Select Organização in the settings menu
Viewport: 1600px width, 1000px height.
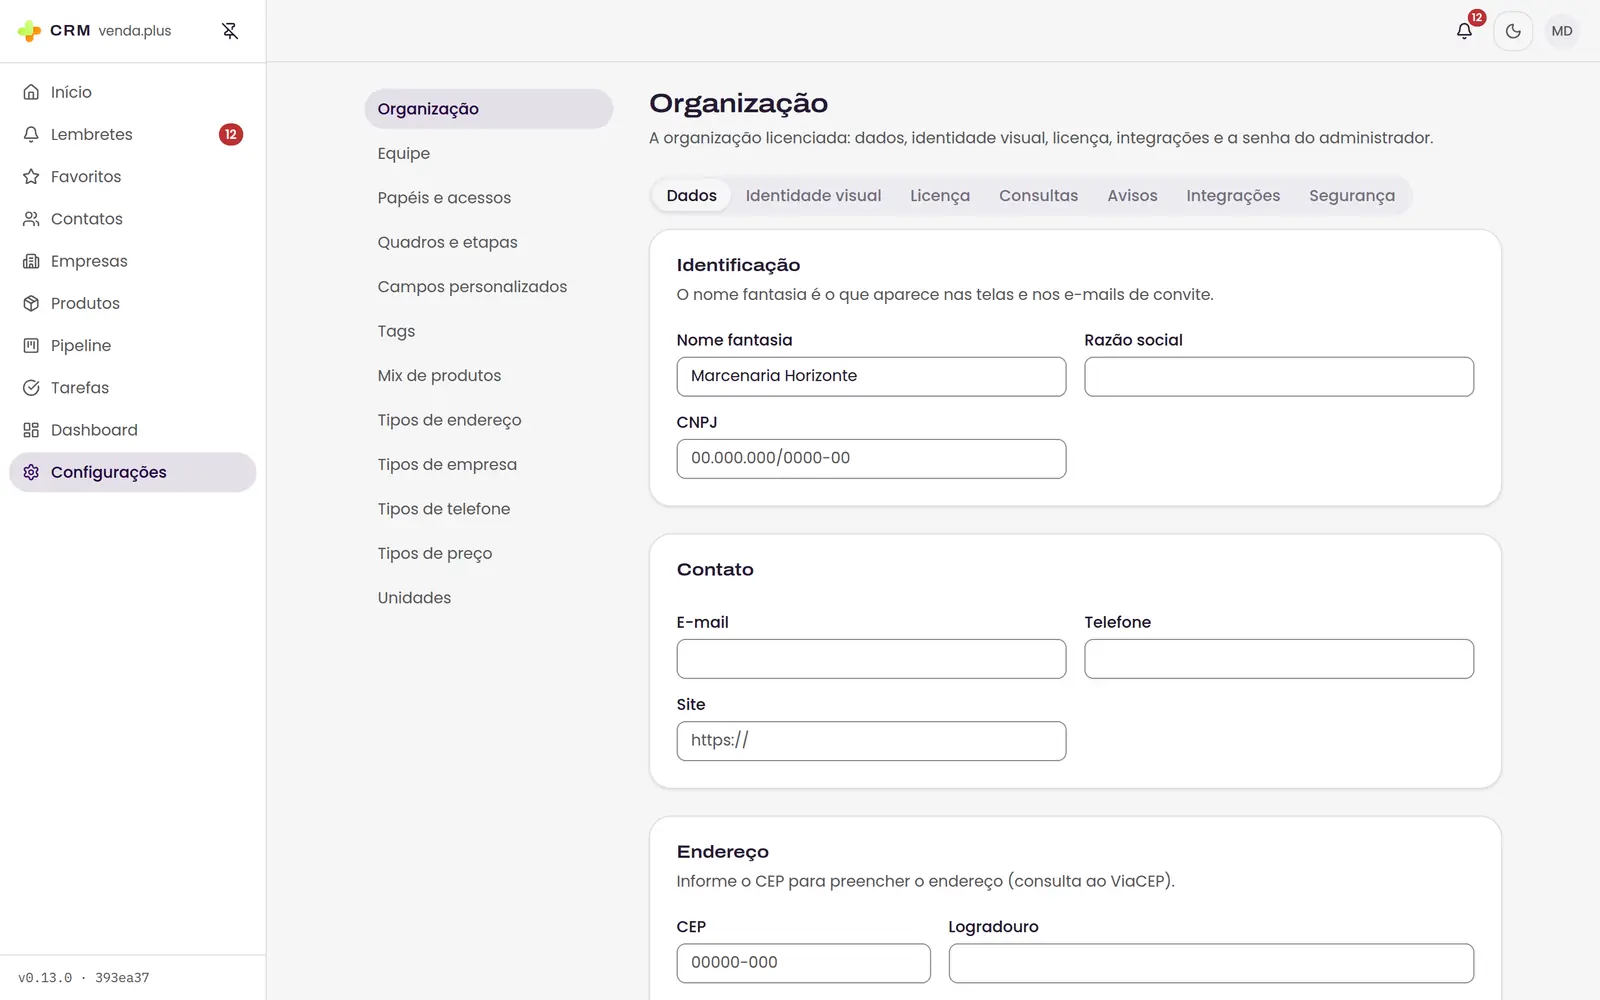[489, 109]
